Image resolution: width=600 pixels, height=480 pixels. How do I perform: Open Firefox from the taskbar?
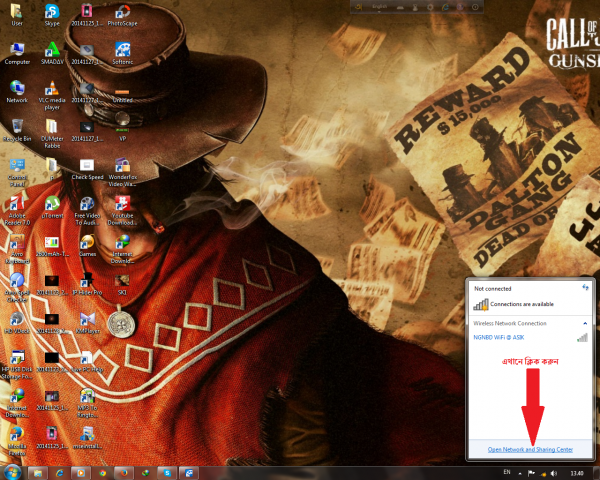(x=124, y=473)
